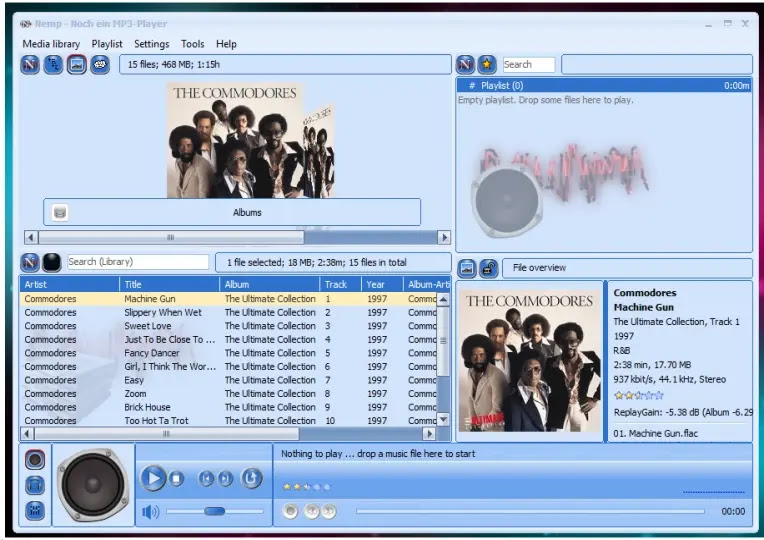This screenshot has width=764, height=540.
Task: Click the track list's horizontal scroll right arrow
Action: click(x=429, y=433)
